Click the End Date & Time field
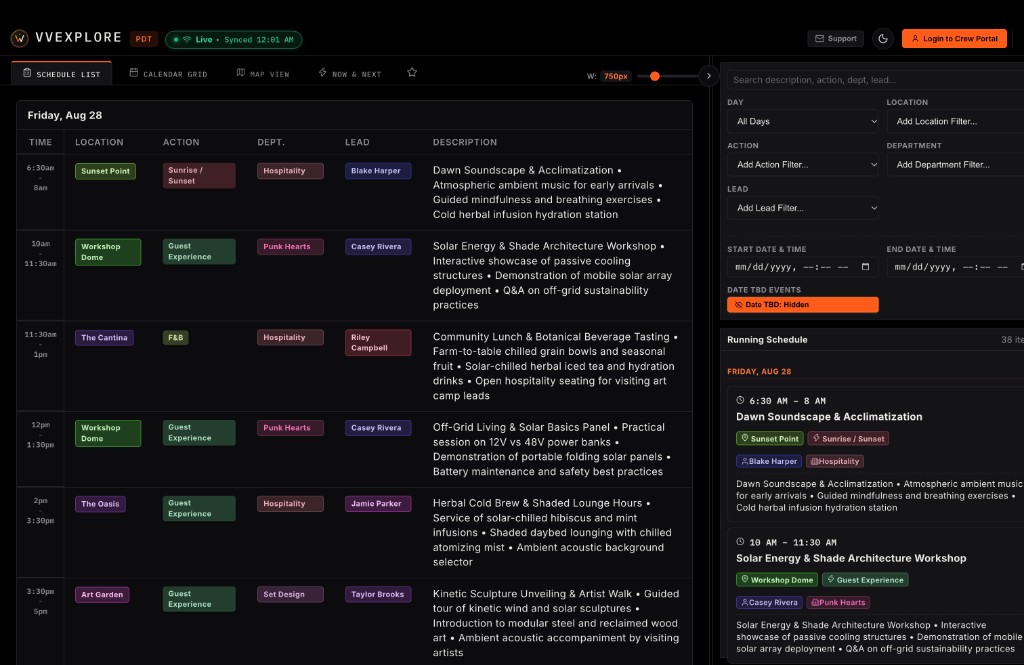Image resolution: width=1024 pixels, height=665 pixels. click(x=955, y=267)
